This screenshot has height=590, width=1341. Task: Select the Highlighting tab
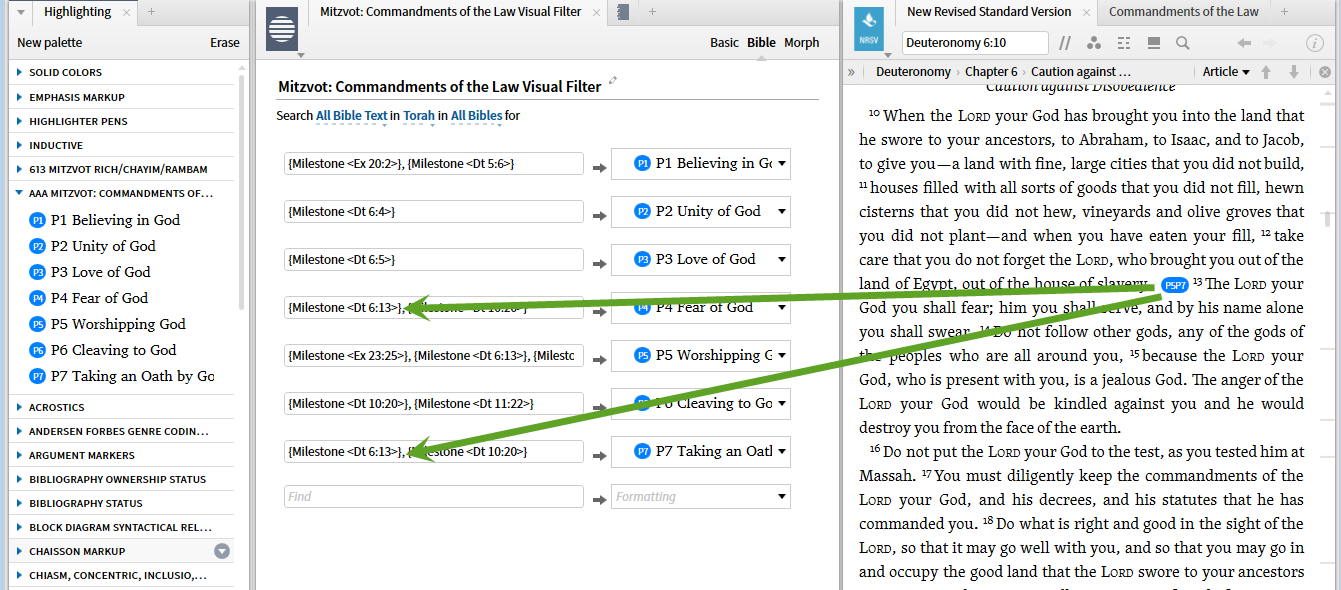77,12
